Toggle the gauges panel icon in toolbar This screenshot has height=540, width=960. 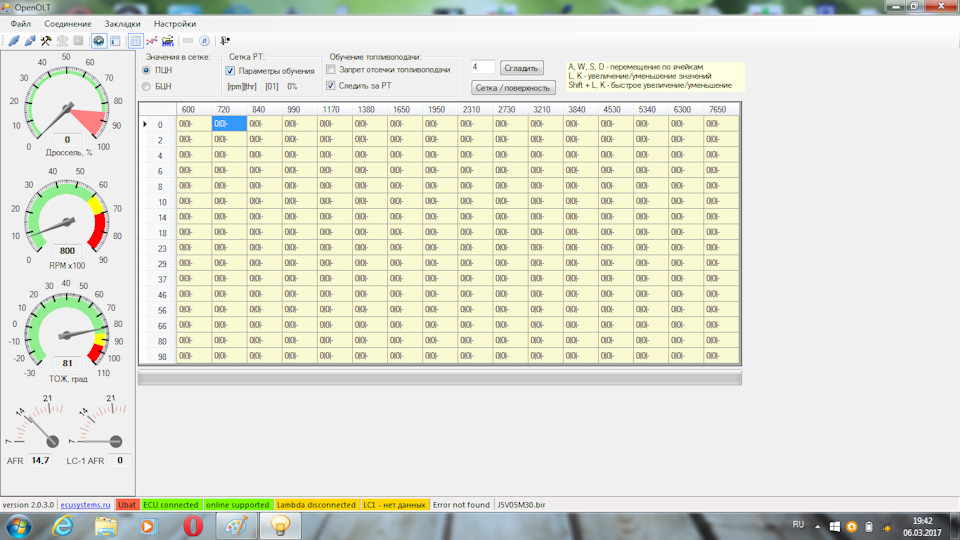click(99, 41)
